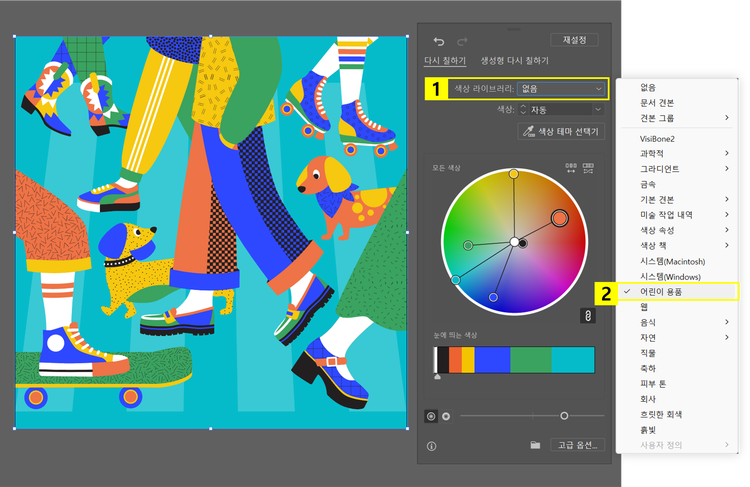Viewport: 750px width, 487px height.
Task: Choose 축하 in the library menu
Action: (648, 368)
